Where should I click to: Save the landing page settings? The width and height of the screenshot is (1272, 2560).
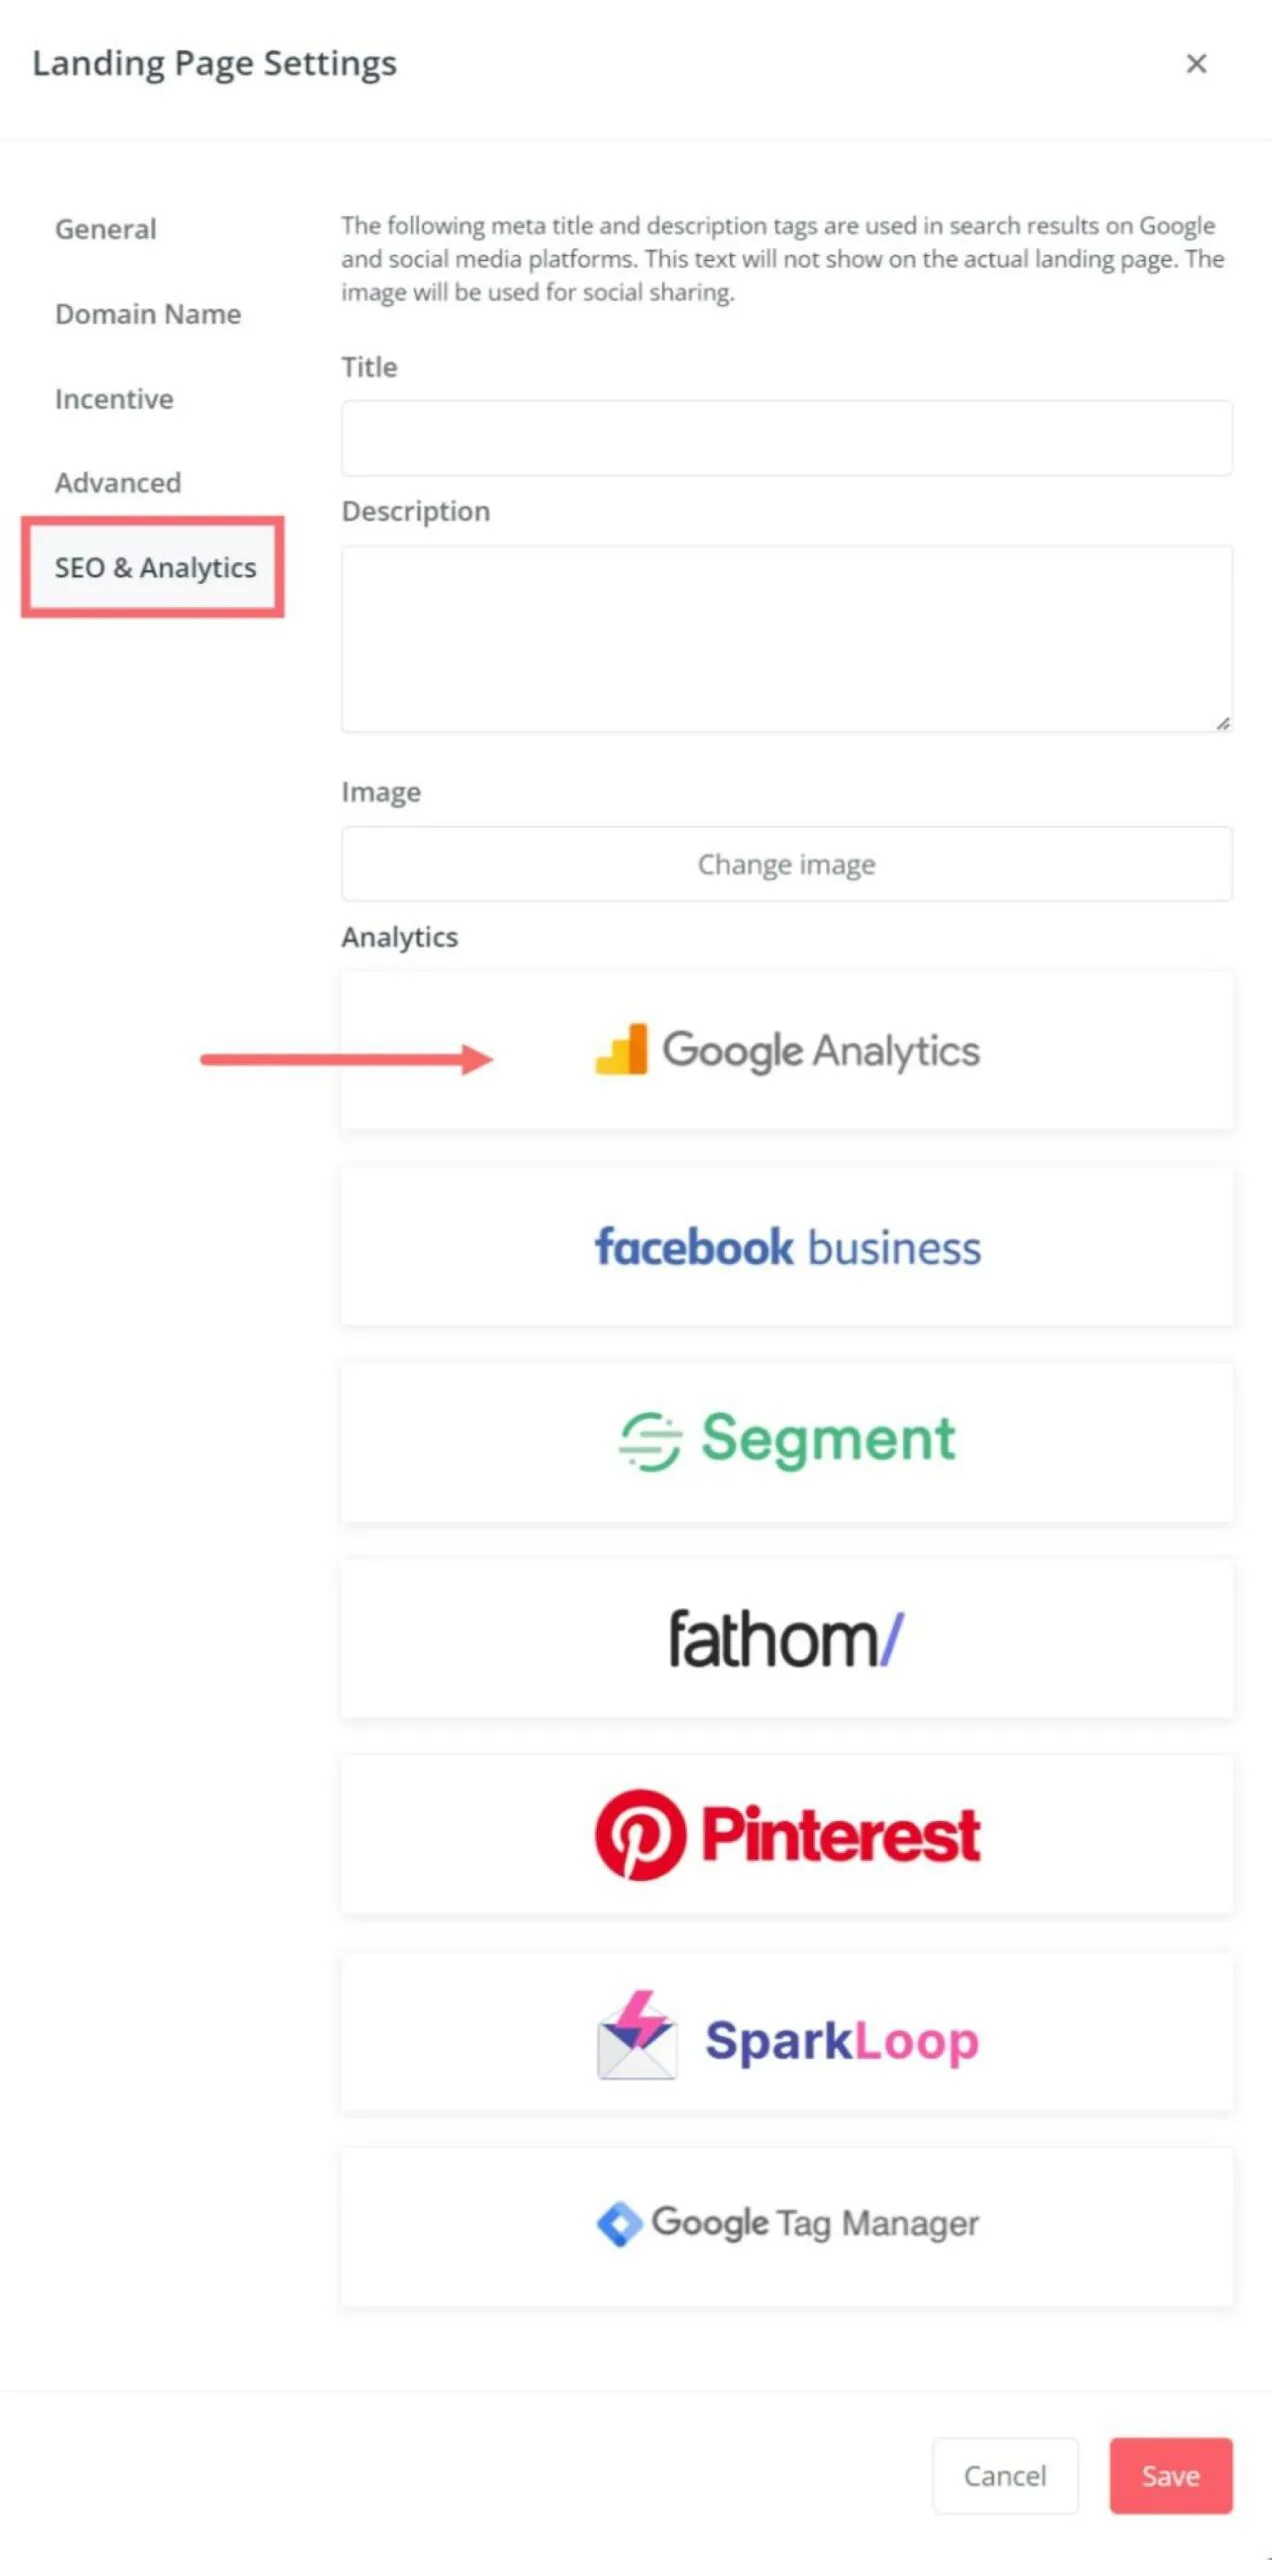click(x=1170, y=2475)
